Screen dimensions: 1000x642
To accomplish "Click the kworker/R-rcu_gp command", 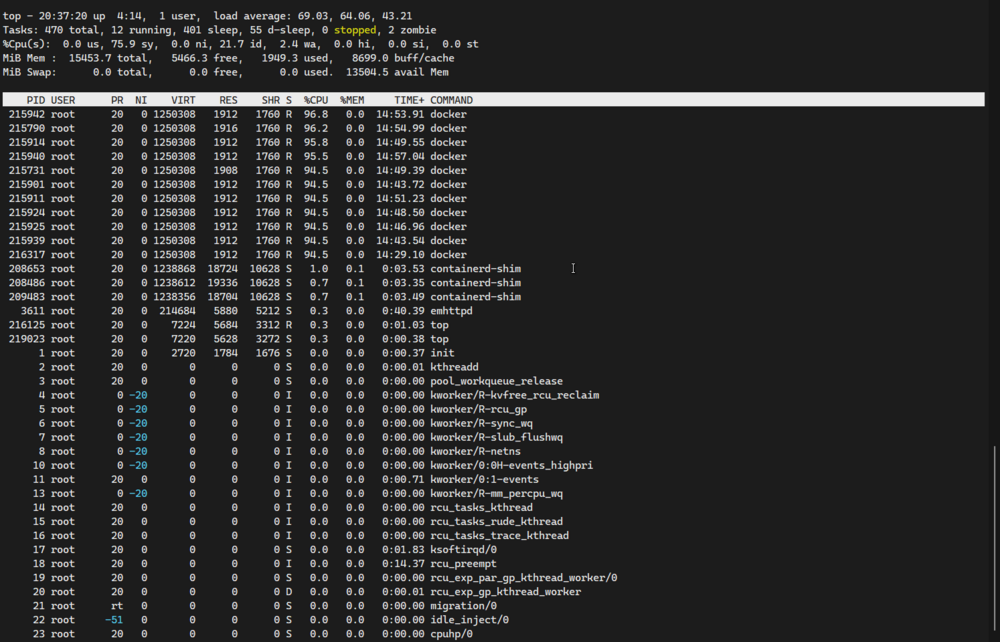I will tap(479, 409).
